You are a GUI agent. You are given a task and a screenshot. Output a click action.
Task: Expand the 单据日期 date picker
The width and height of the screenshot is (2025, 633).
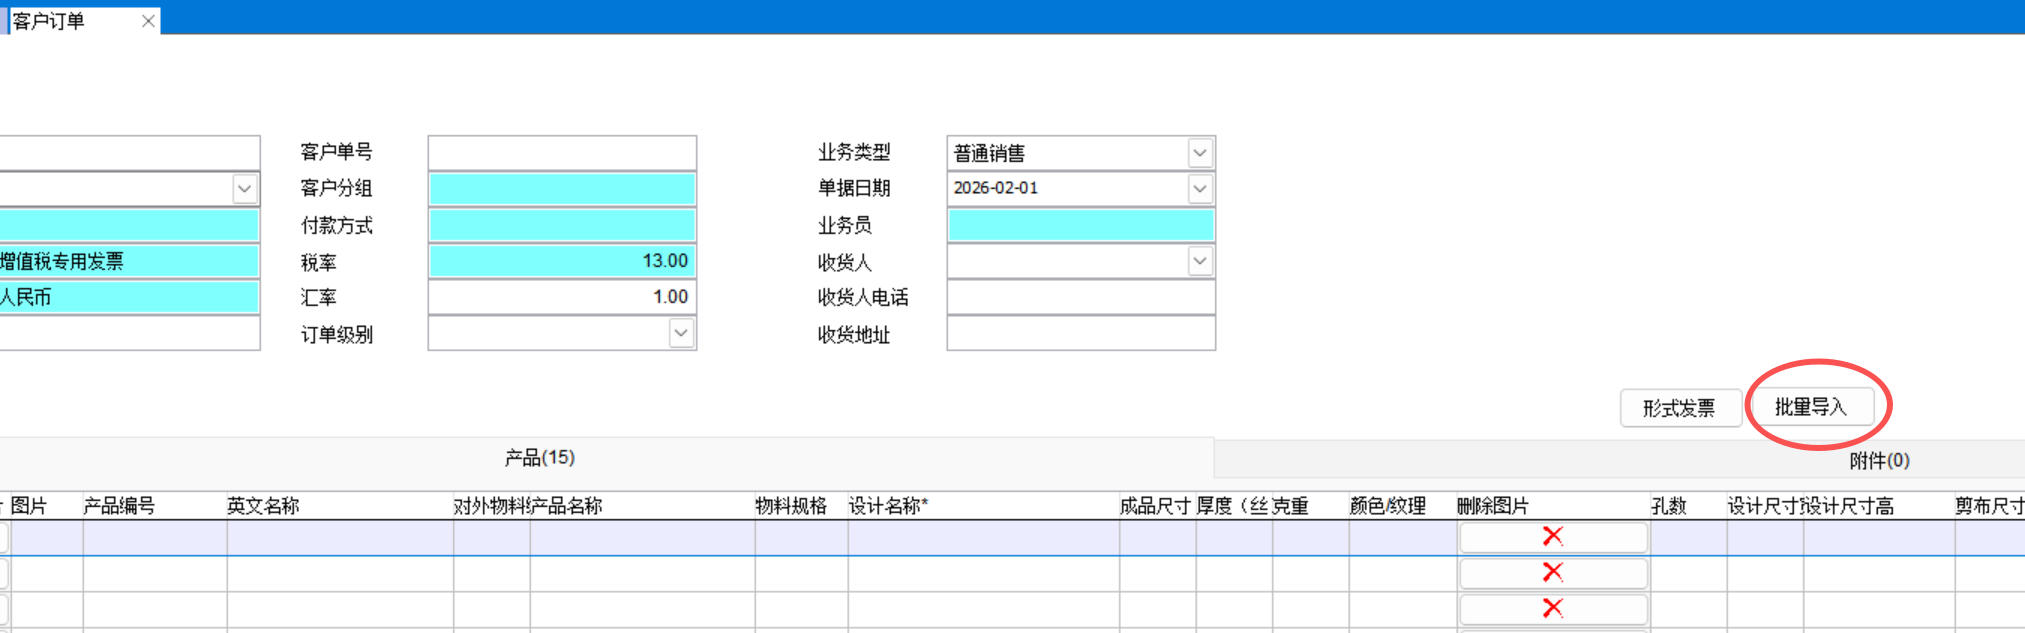click(x=1200, y=189)
